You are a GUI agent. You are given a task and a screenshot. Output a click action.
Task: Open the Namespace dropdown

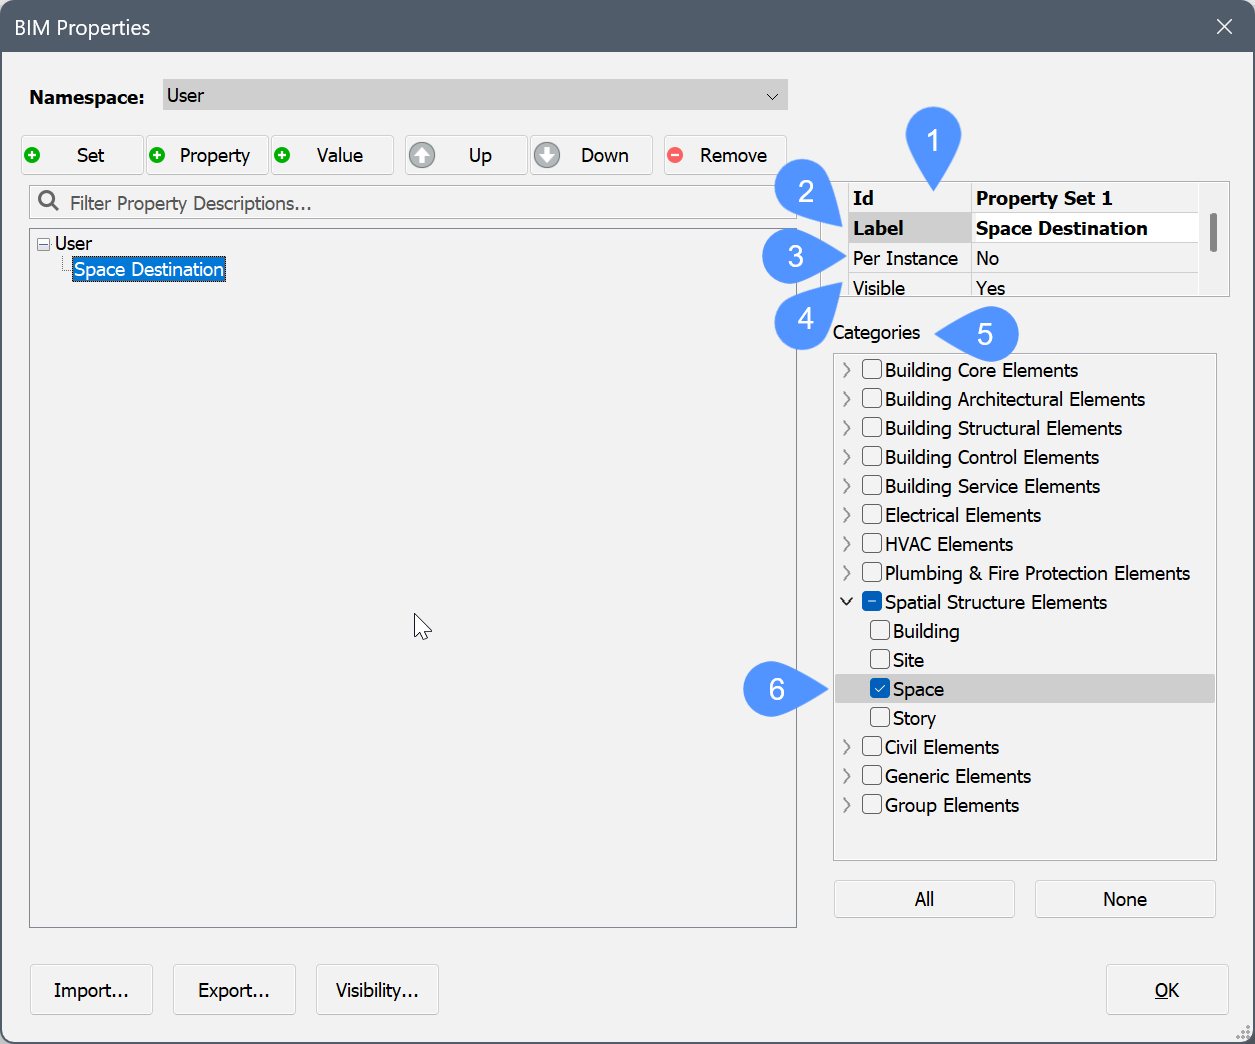[x=771, y=96]
